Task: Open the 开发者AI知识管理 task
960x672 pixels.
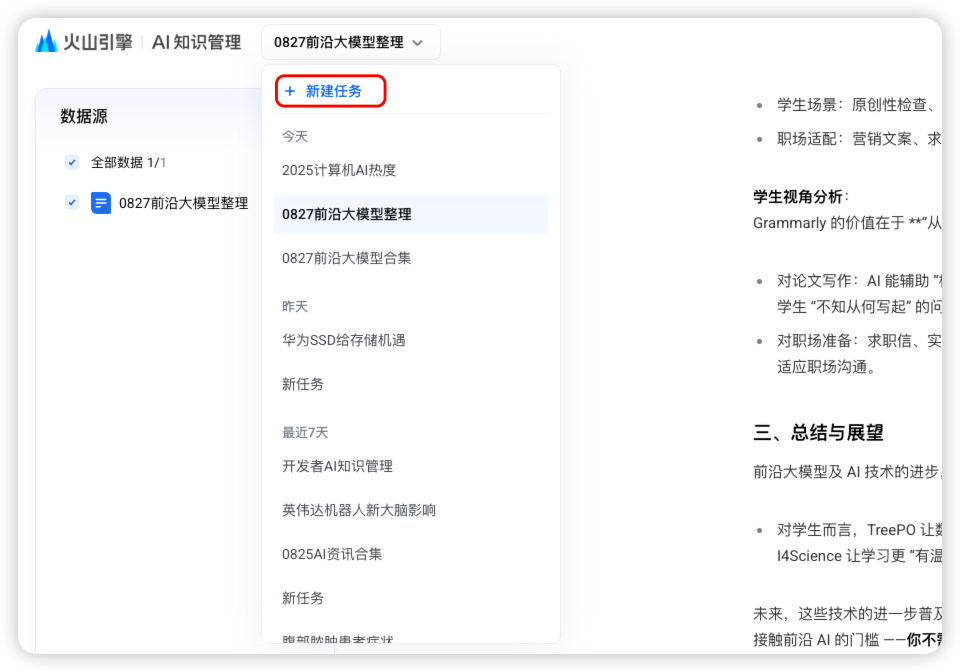Action: pos(411,466)
